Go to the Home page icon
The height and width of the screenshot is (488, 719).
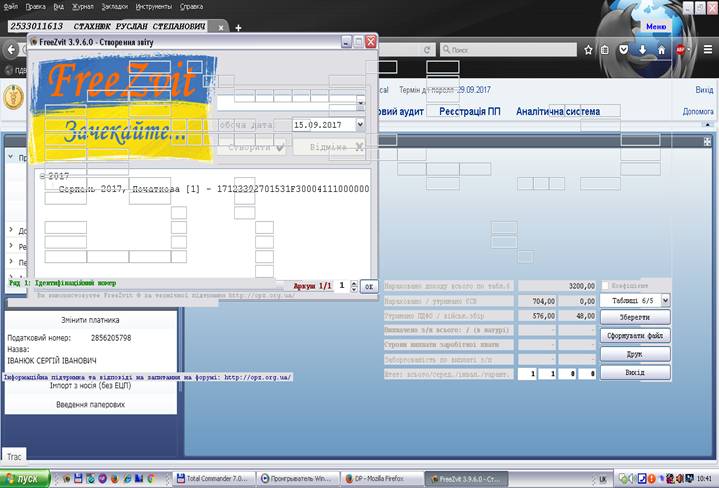(x=659, y=49)
